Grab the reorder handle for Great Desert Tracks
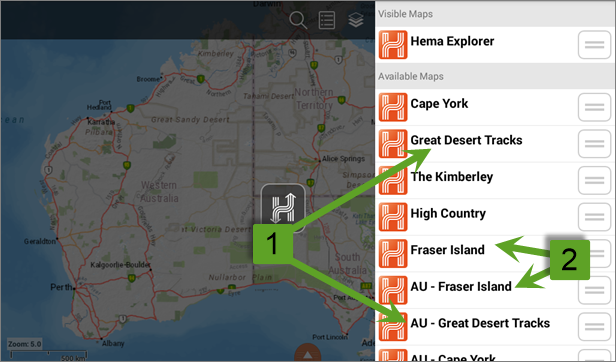The height and width of the screenshot is (362, 616). [x=594, y=144]
